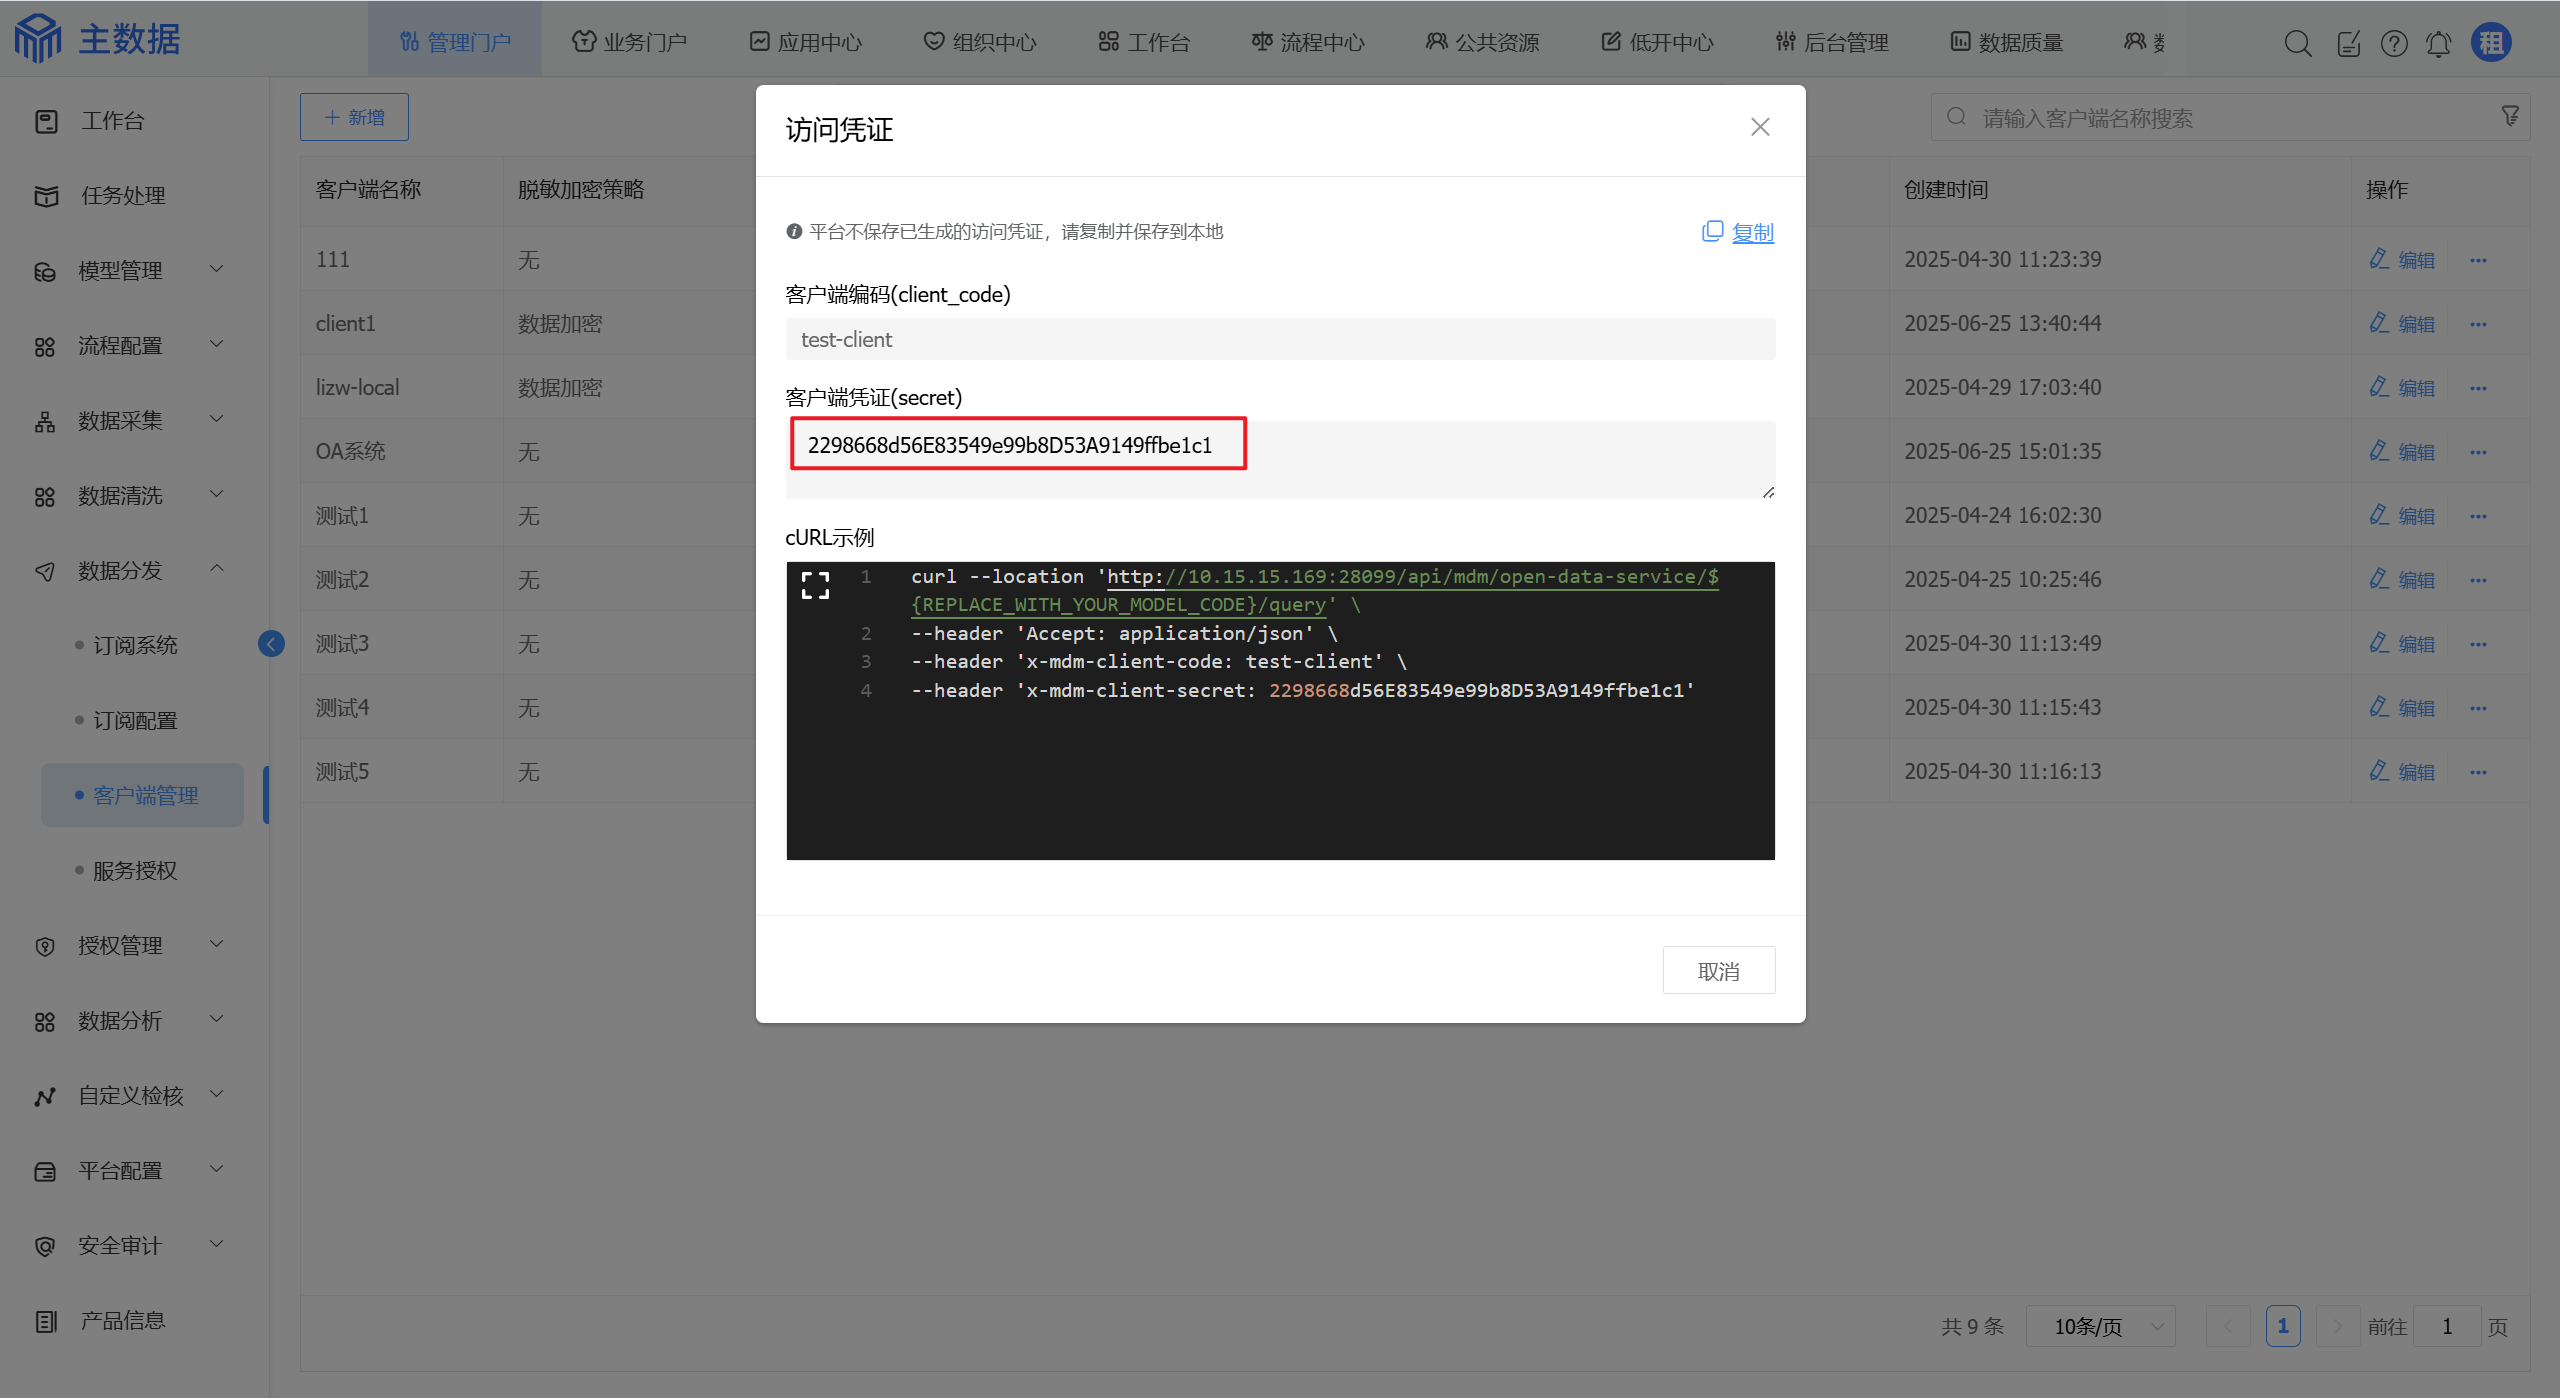Screen dimensions: 2560x1398
Task: Click the 取消 button in dialog
Action: tap(1718, 970)
